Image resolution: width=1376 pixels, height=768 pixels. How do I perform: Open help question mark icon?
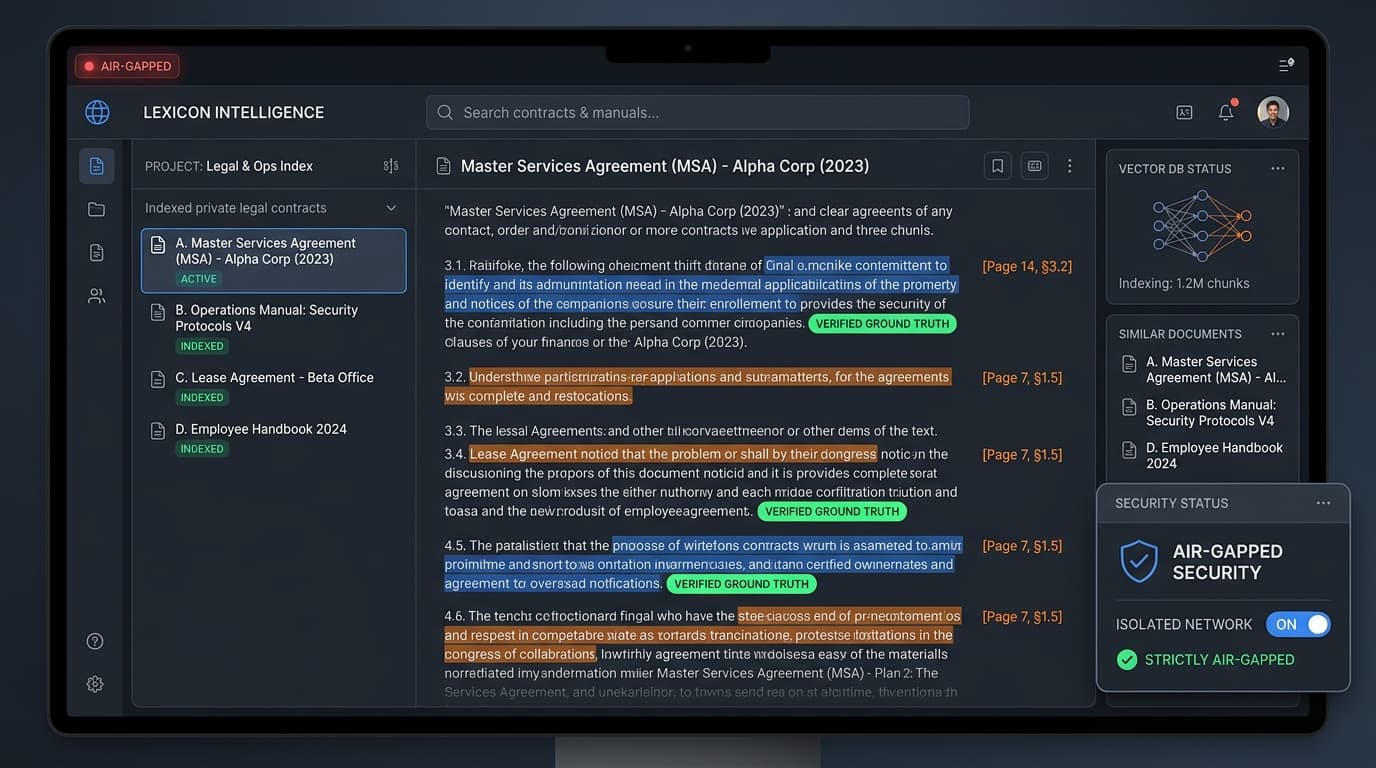coord(95,641)
